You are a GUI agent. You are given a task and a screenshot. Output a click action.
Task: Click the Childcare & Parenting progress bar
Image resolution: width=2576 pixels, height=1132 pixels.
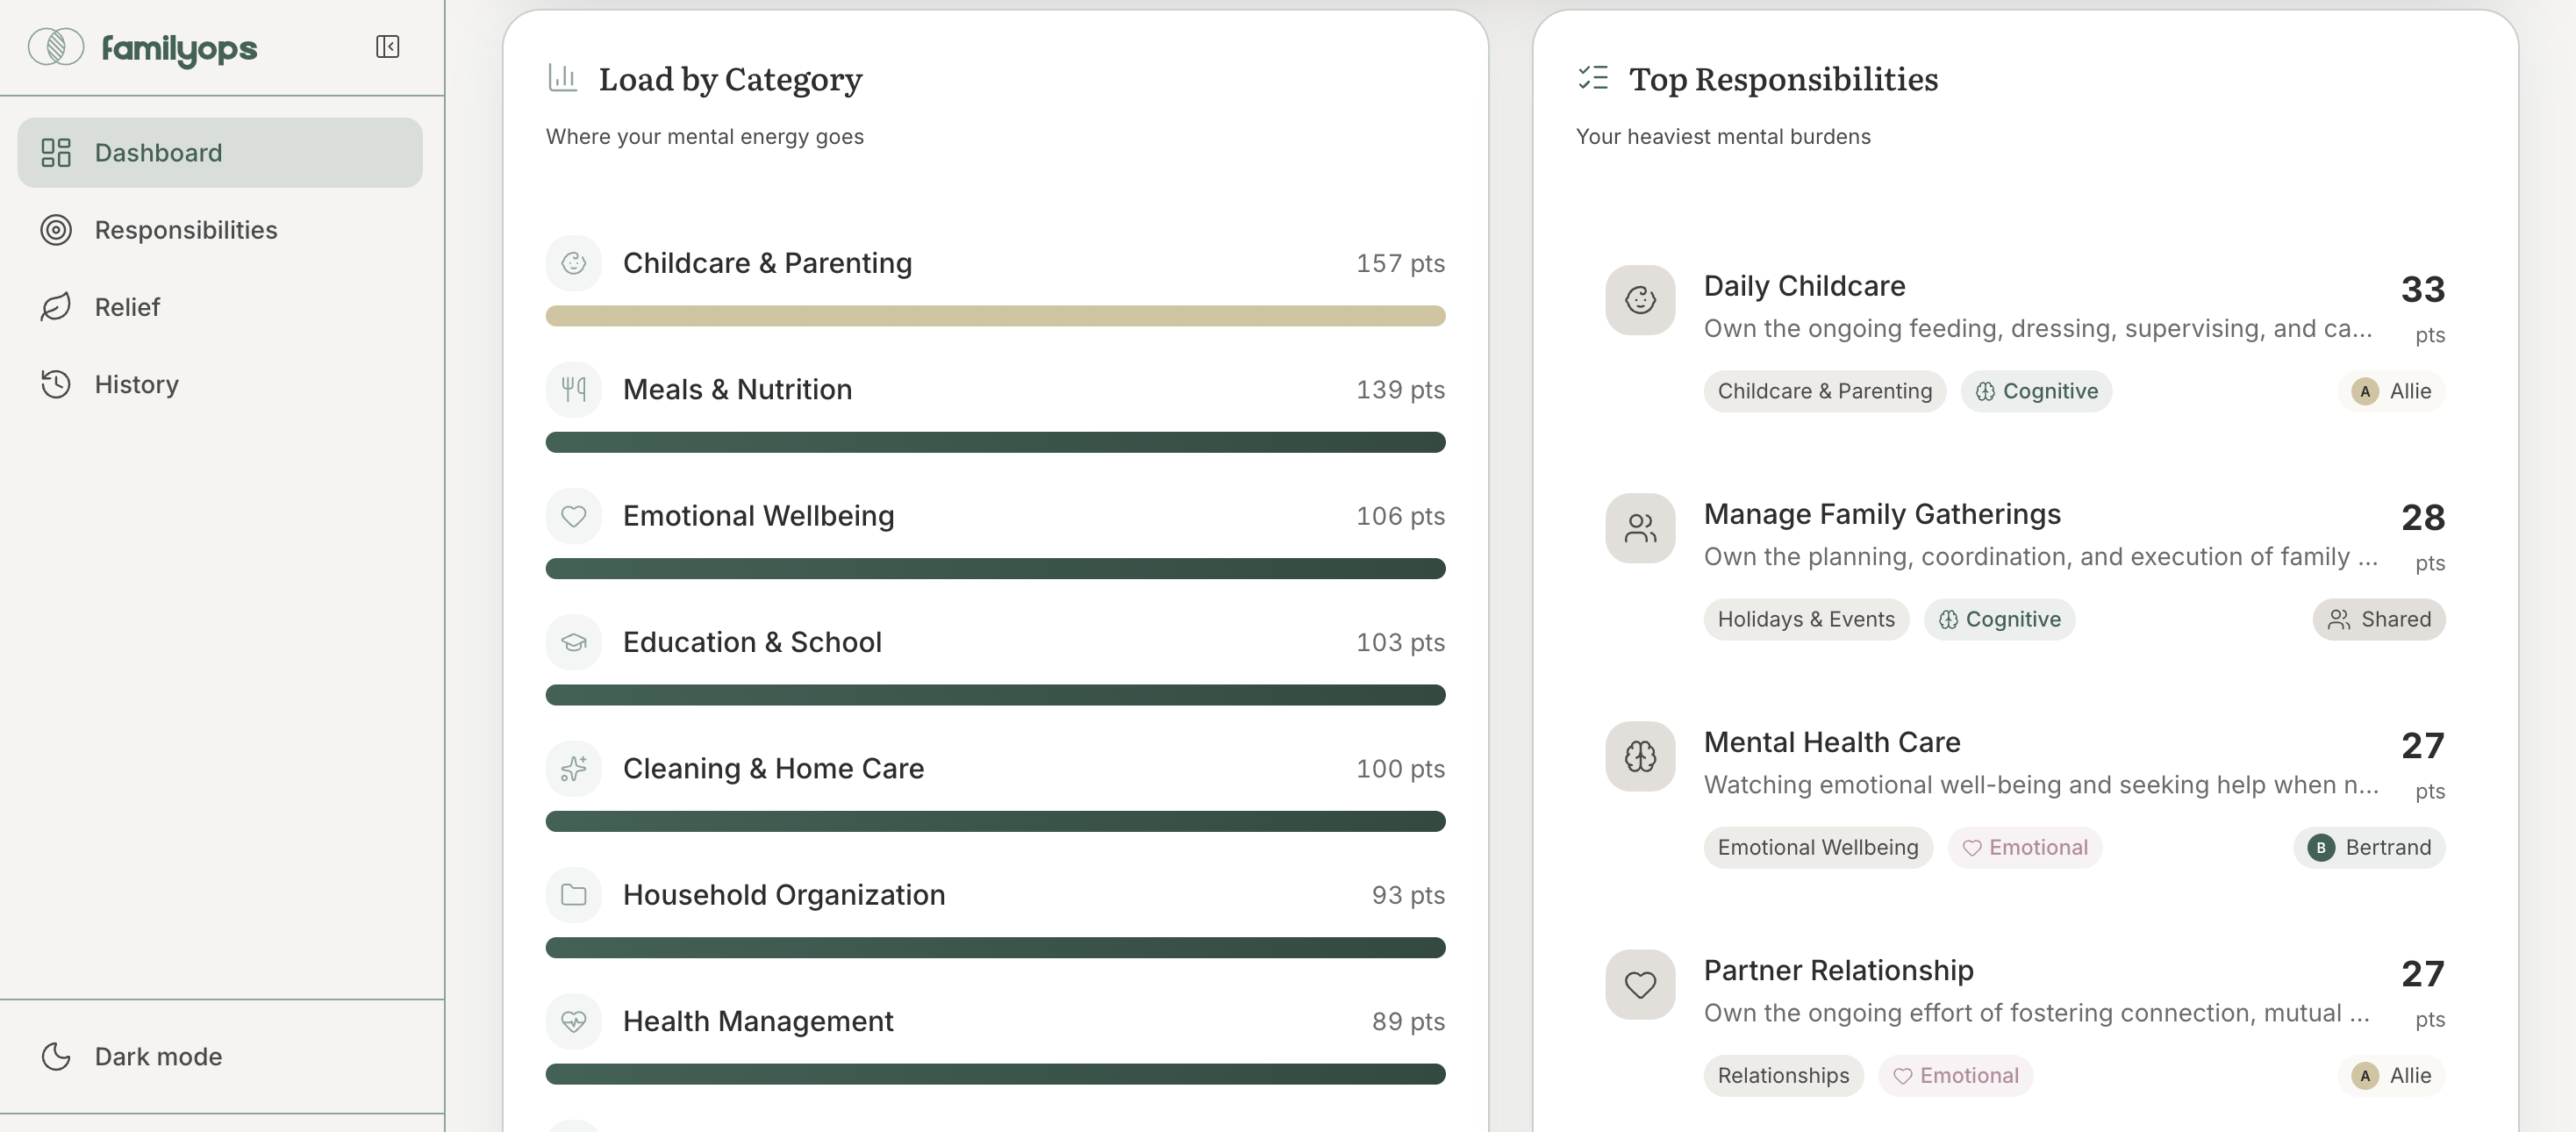click(x=995, y=315)
